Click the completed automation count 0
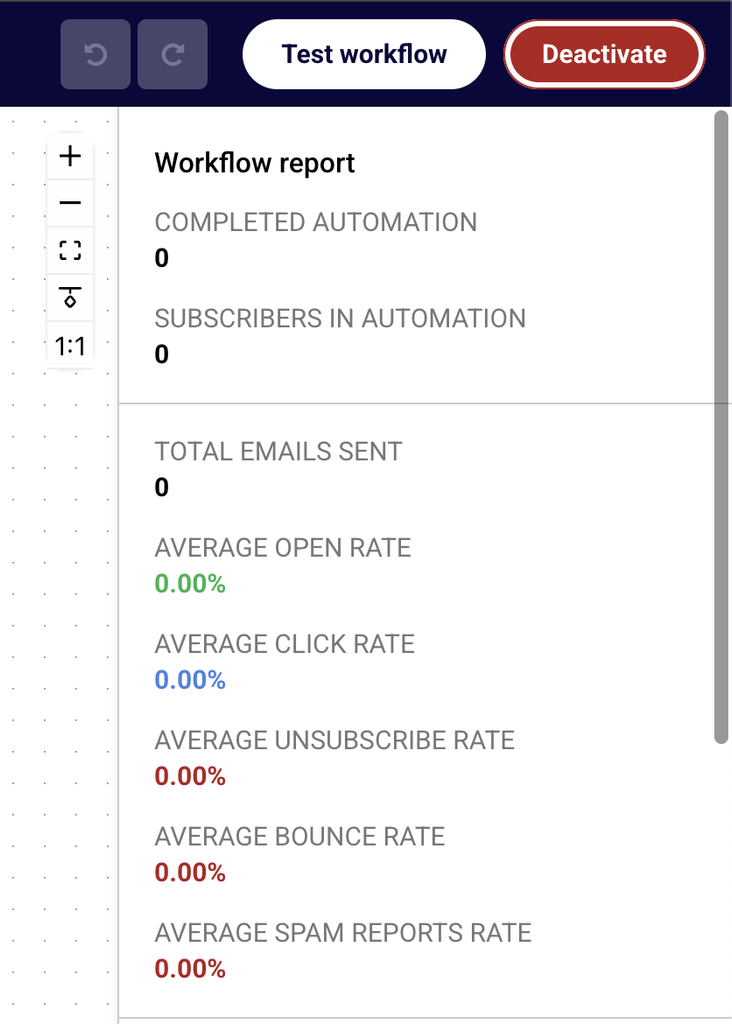 click(162, 258)
